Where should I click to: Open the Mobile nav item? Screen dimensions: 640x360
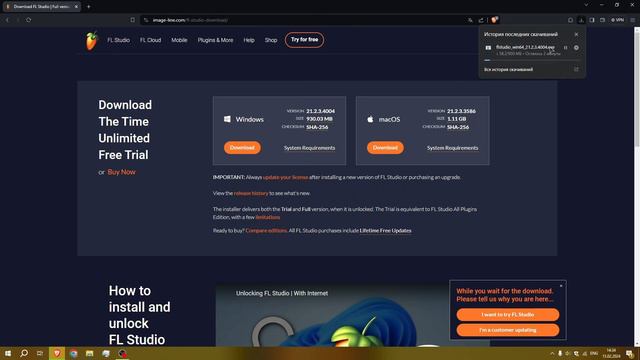coord(179,40)
